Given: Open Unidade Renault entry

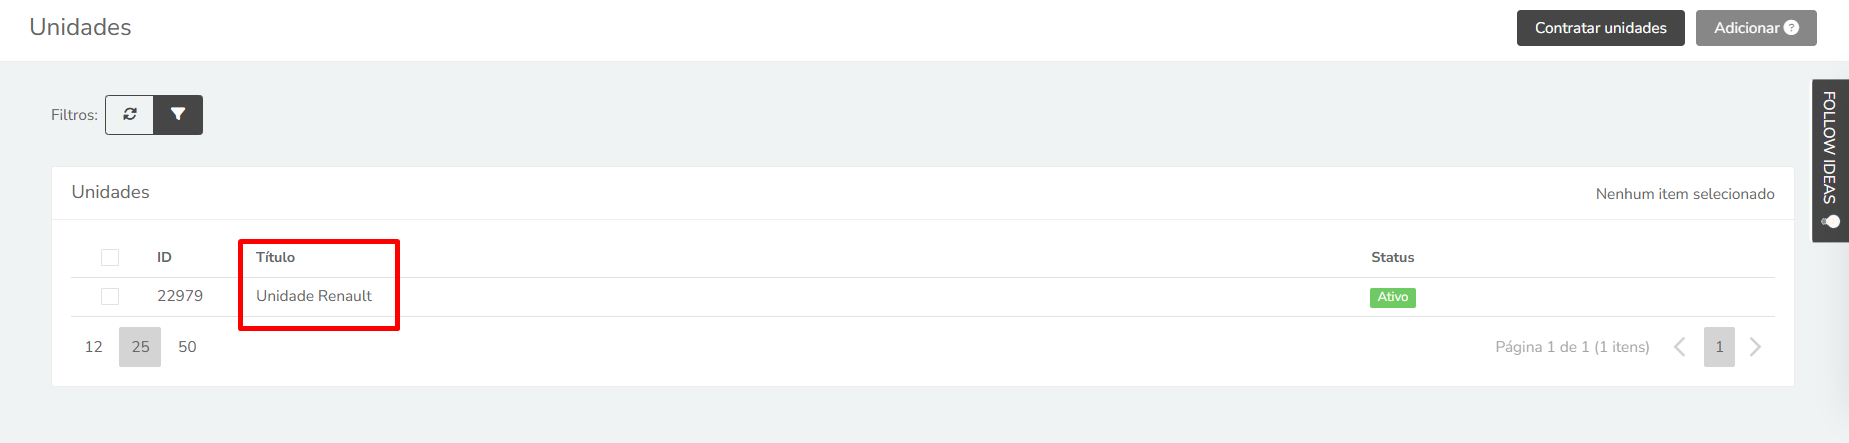Looking at the screenshot, I should point(314,296).
